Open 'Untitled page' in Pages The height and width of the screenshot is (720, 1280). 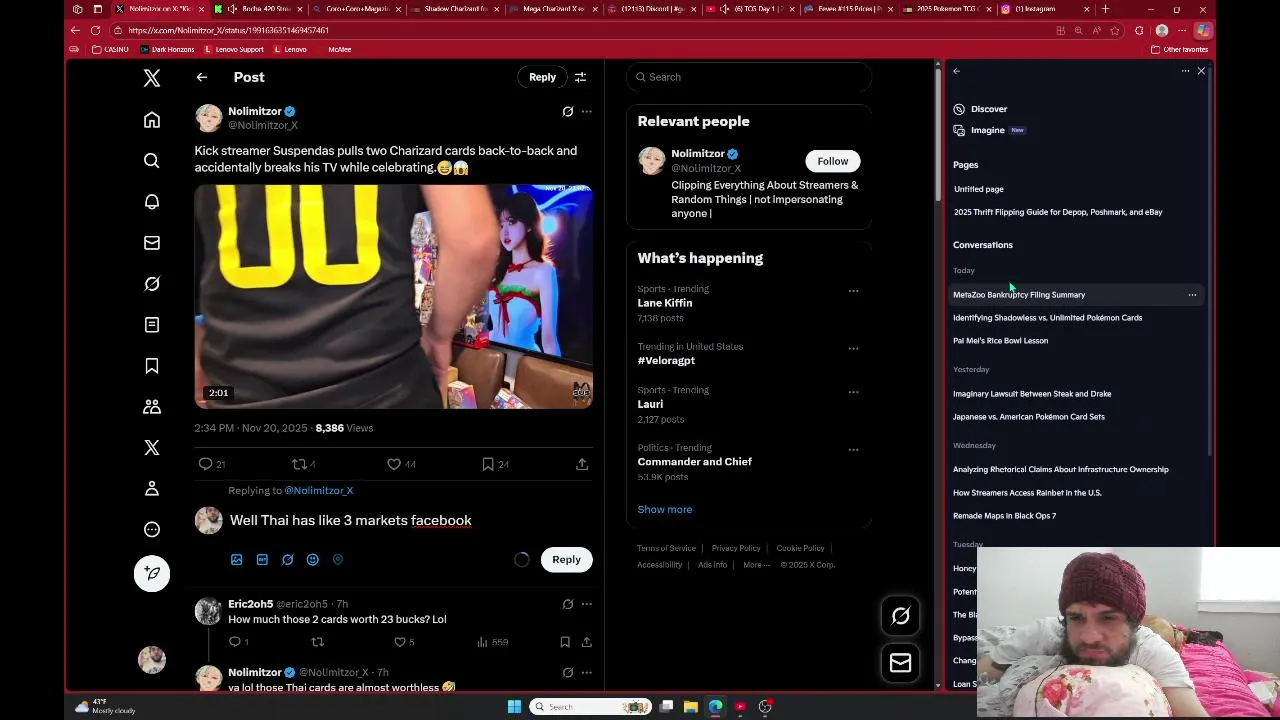point(979,189)
